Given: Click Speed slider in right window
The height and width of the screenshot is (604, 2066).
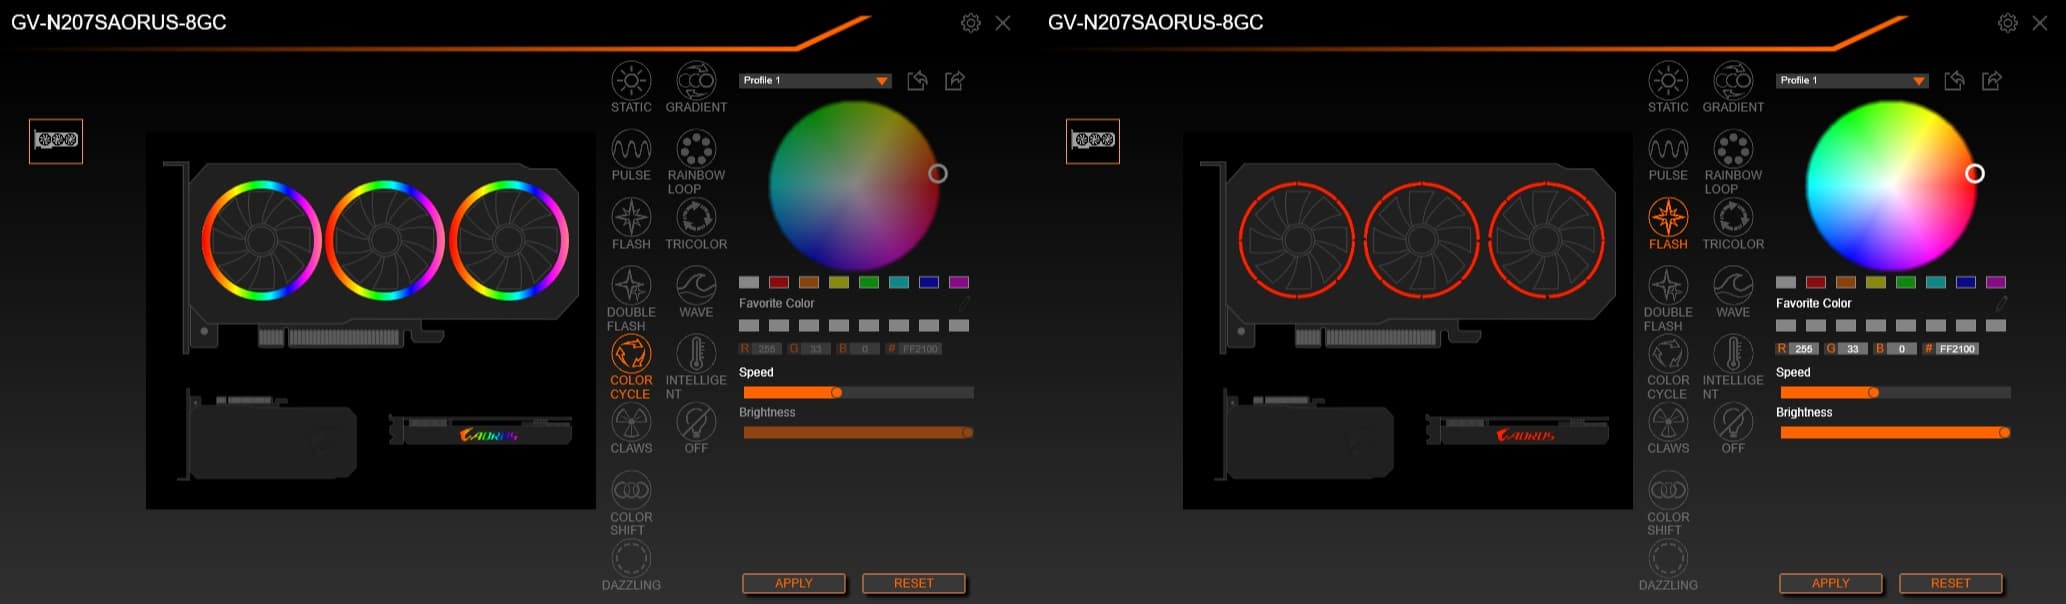Looking at the screenshot, I should 1895,393.
